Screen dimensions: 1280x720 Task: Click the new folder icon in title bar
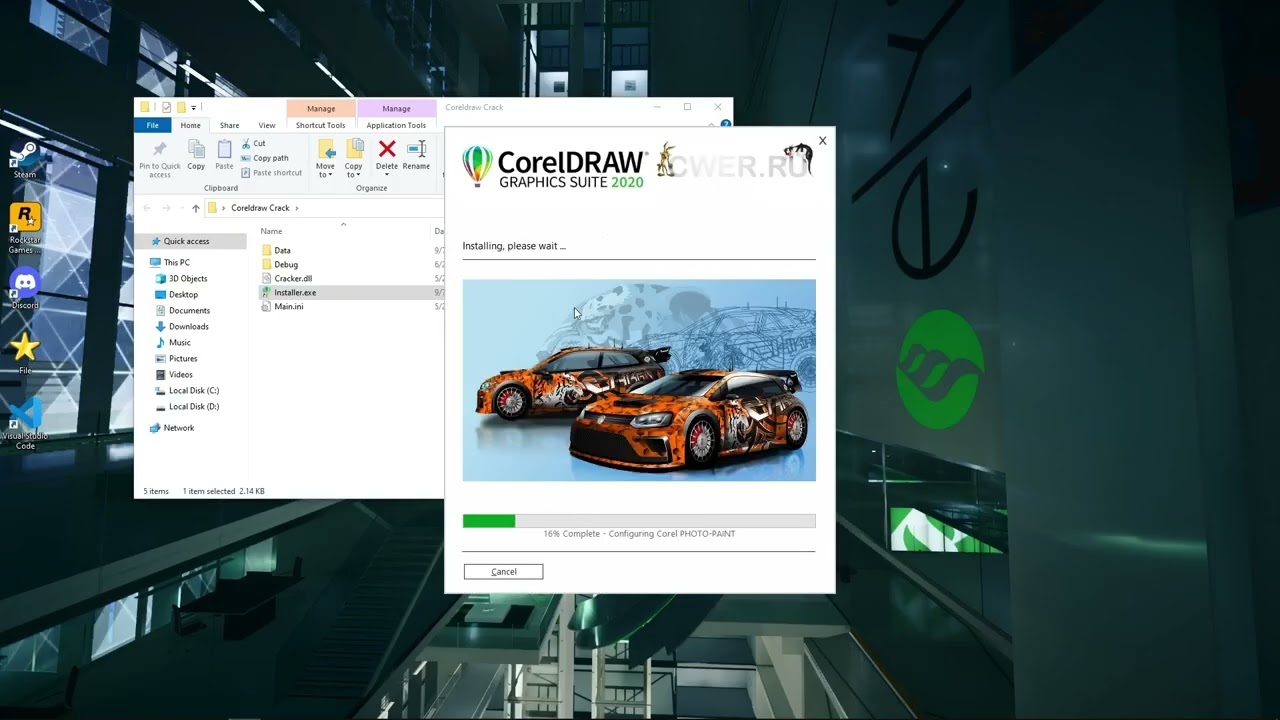click(181, 107)
